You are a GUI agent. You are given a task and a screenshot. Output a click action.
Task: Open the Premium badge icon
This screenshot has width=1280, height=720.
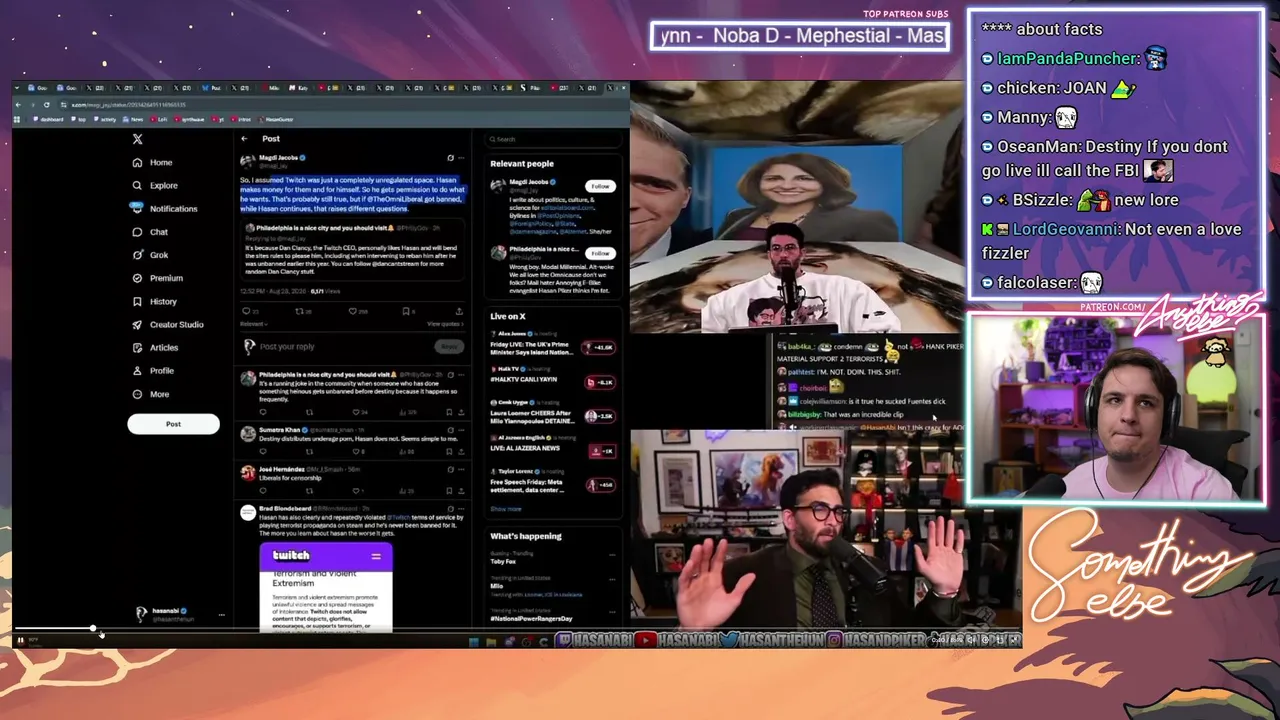click(x=137, y=278)
